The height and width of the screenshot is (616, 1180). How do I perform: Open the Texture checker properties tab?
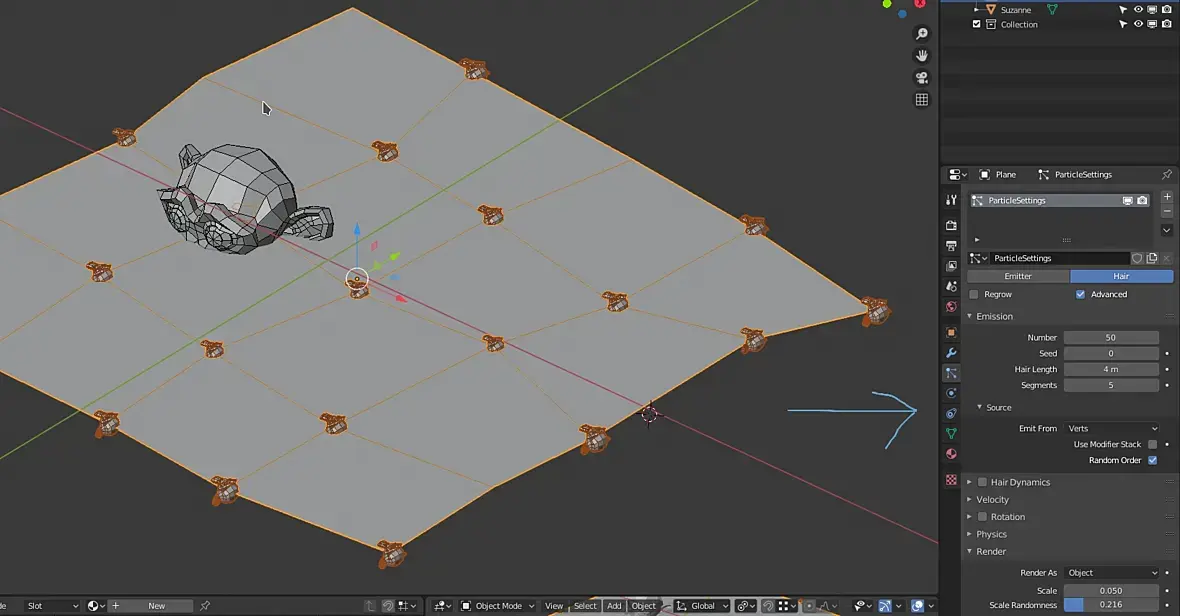[951, 480]
